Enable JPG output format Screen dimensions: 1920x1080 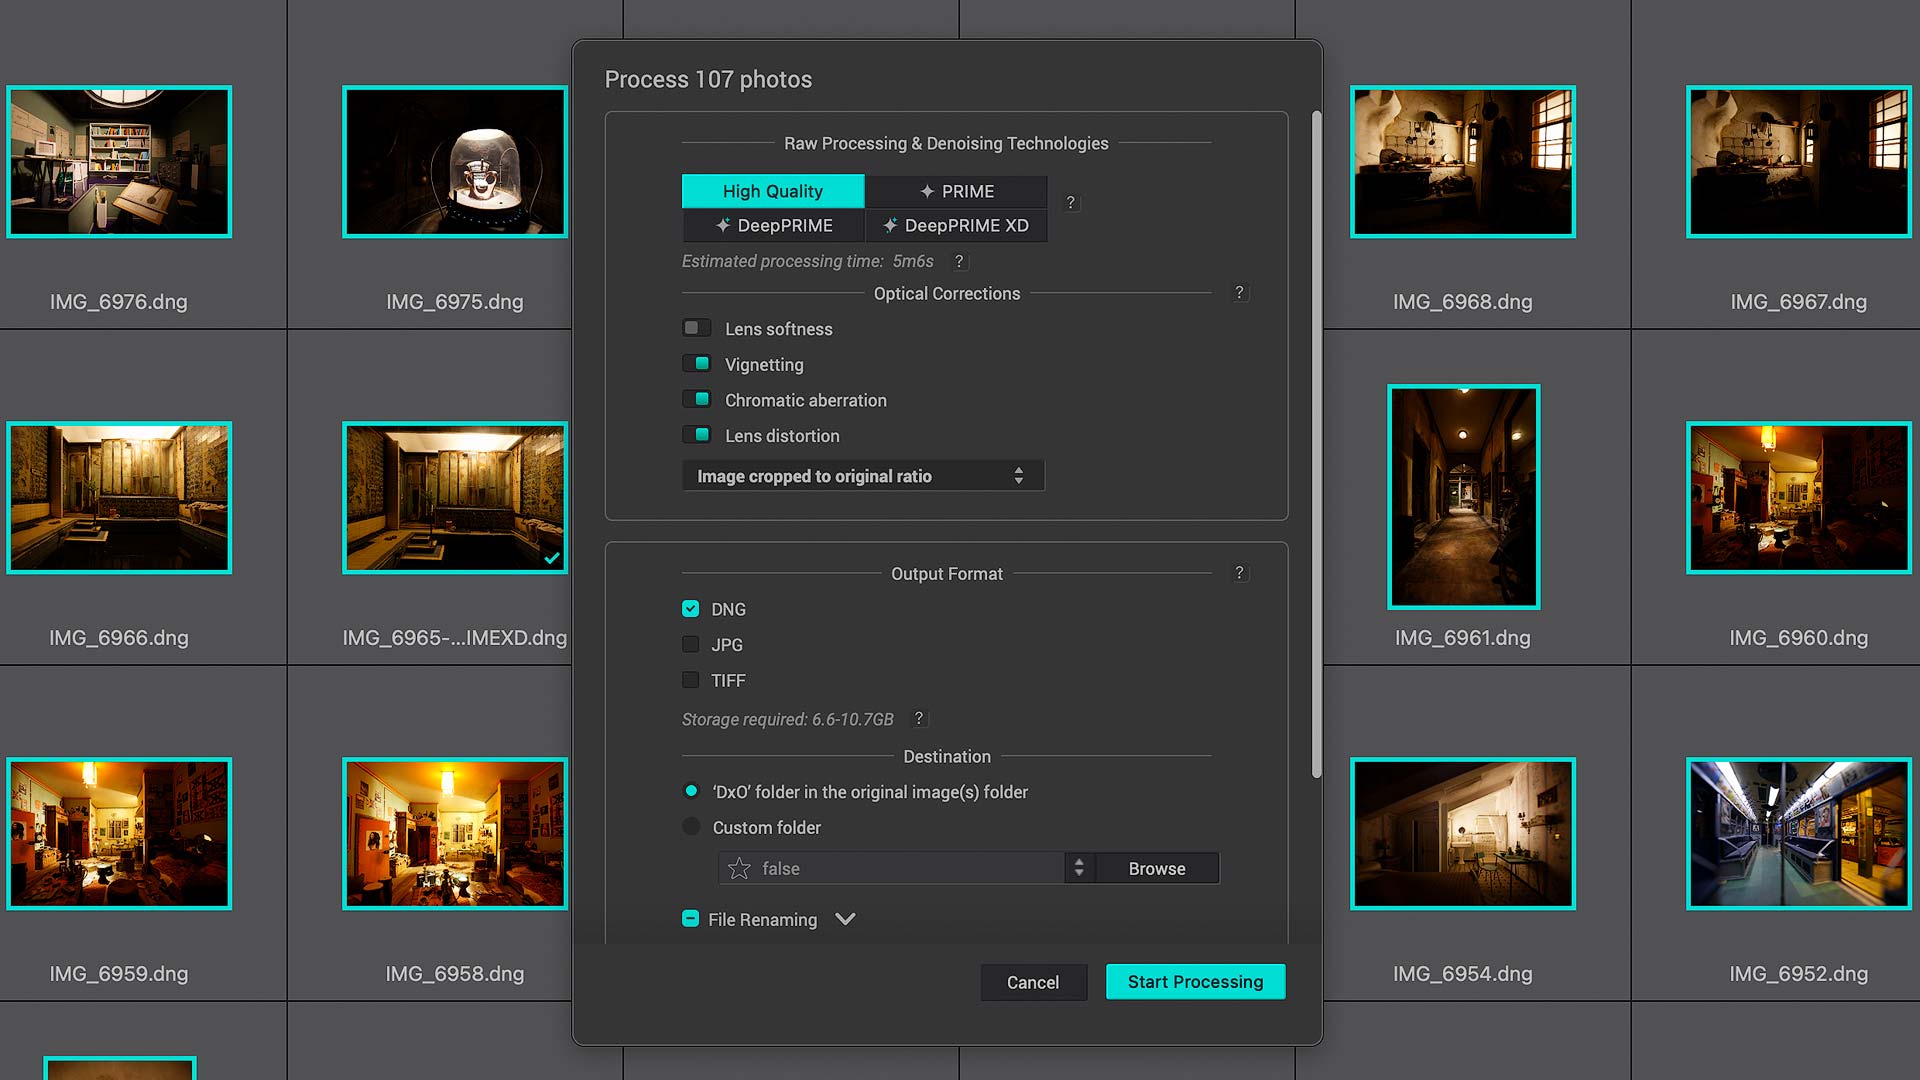(x=690, y=644)
